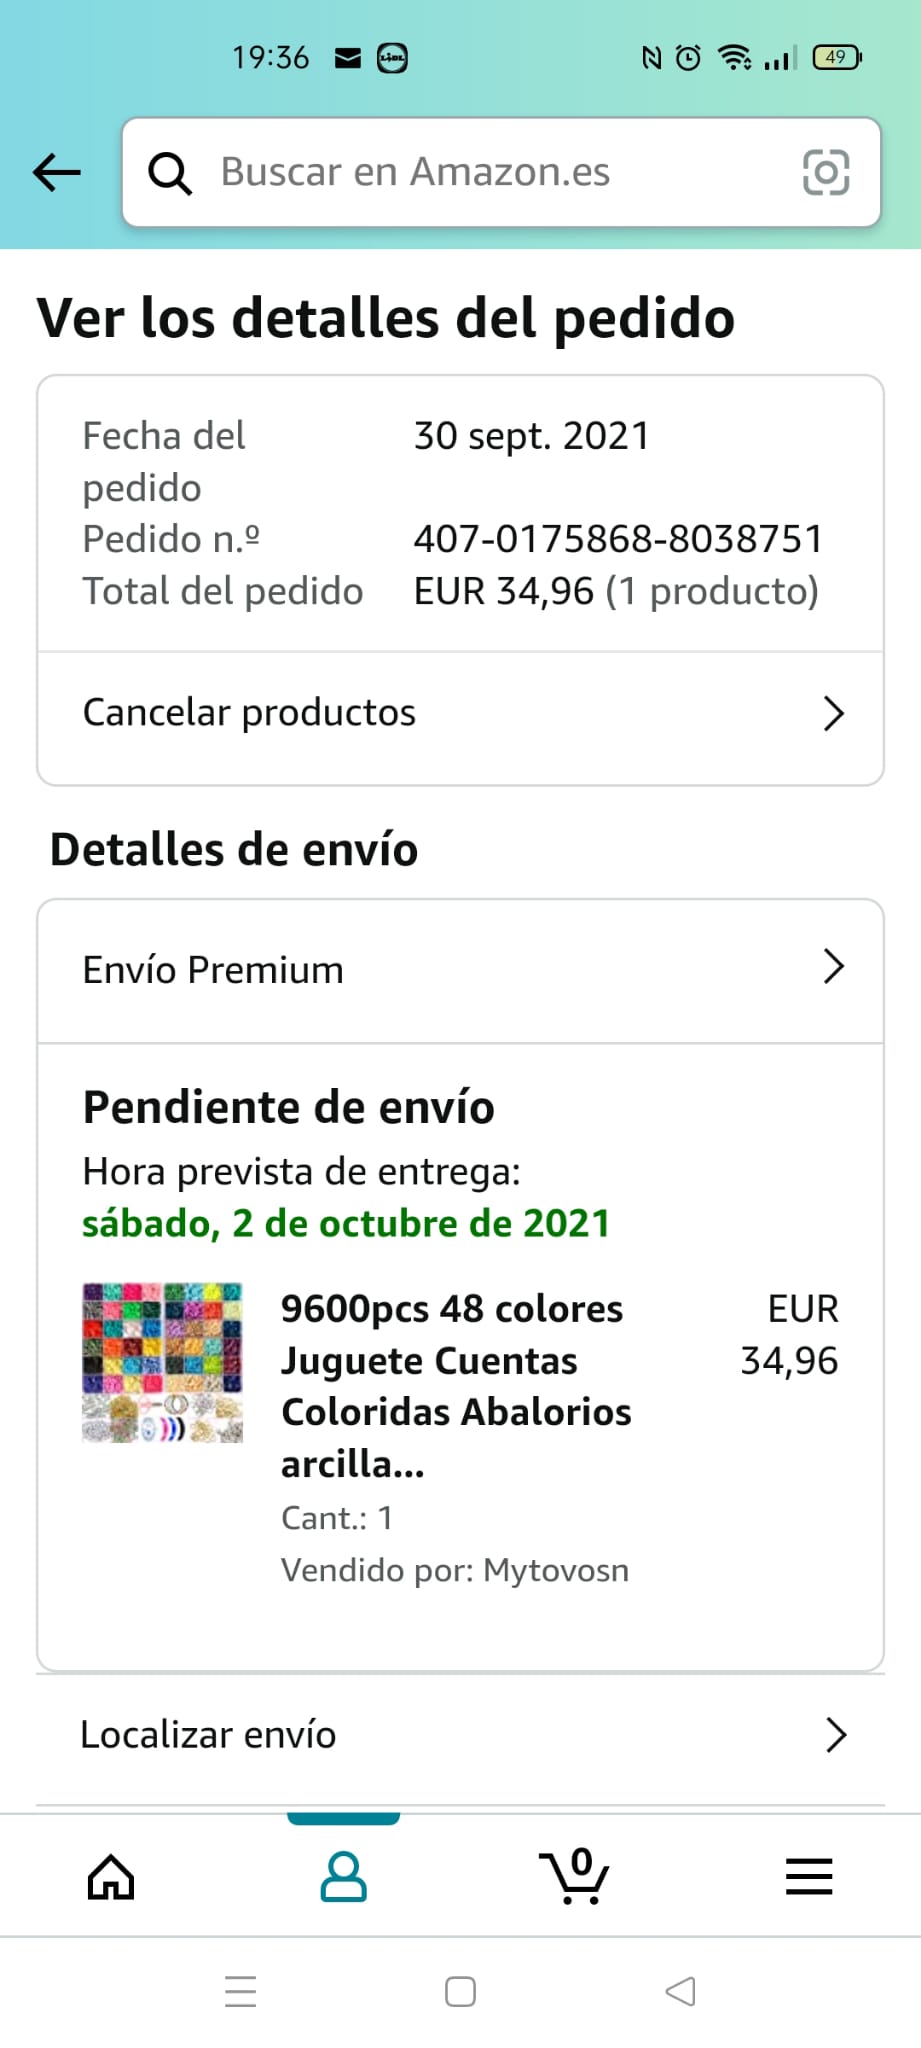Tap the battery status indicator

tap(838, 57)
